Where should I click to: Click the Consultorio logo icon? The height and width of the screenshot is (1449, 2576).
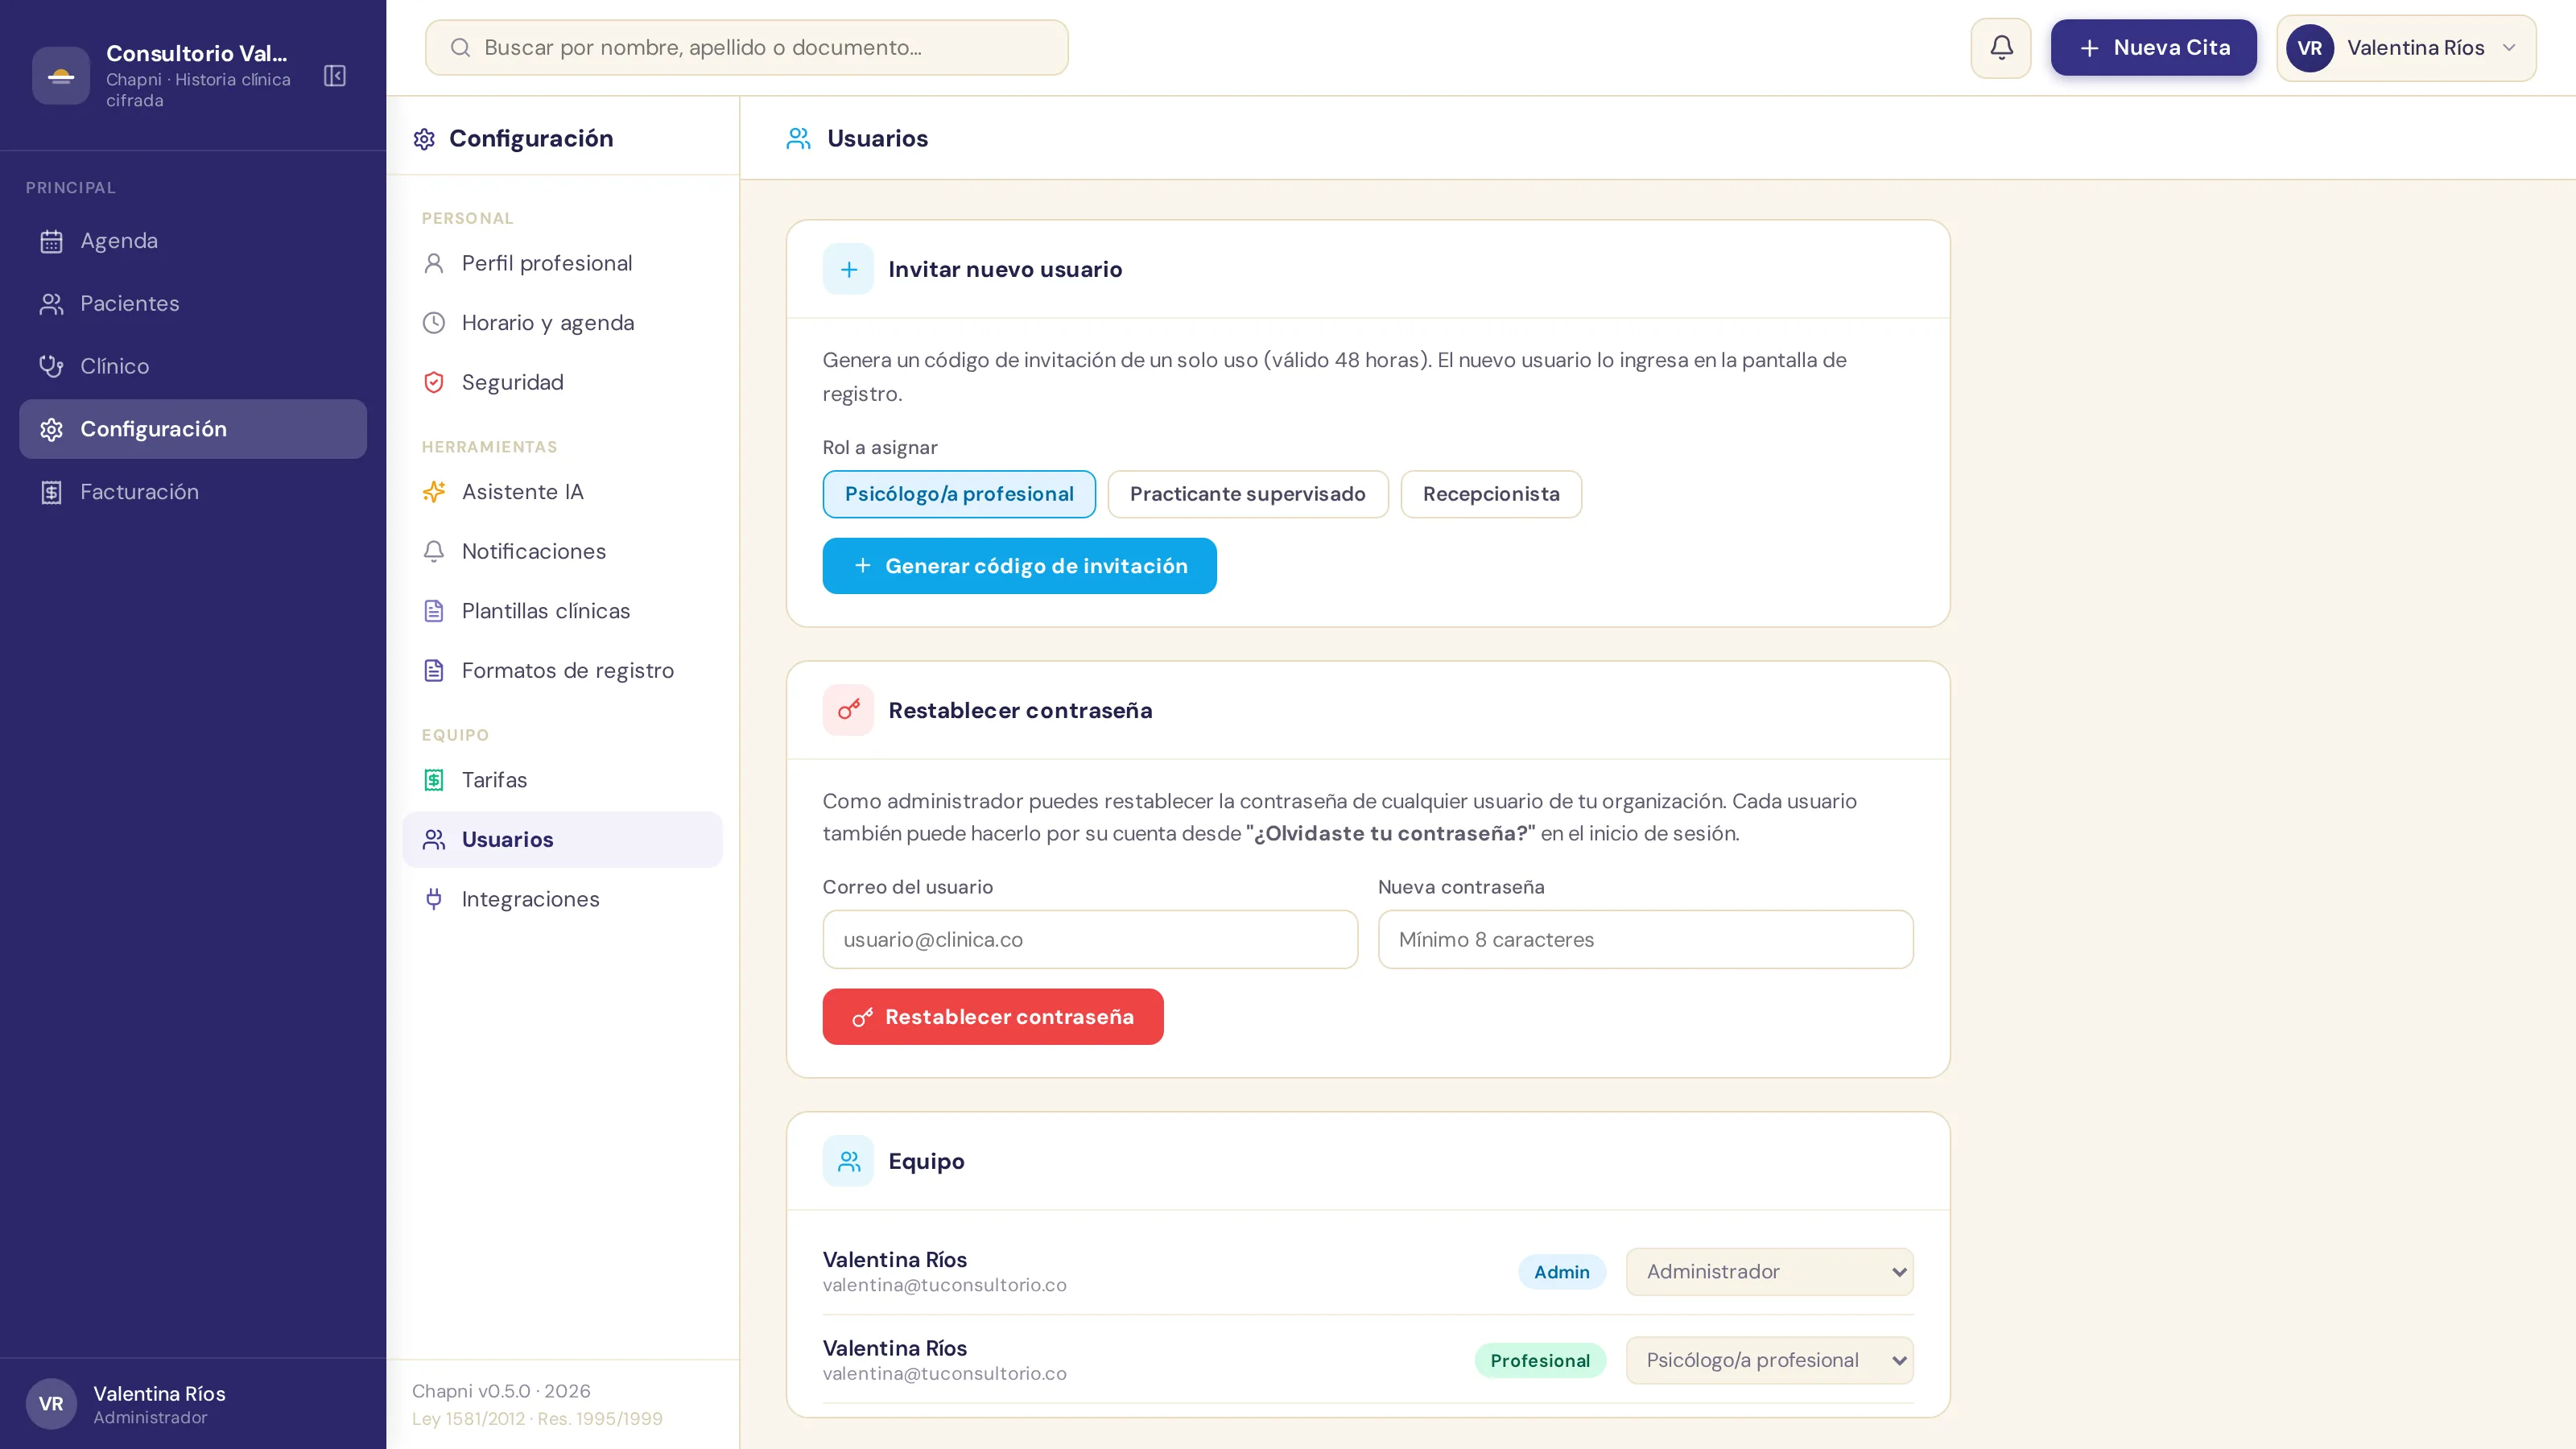61,76
